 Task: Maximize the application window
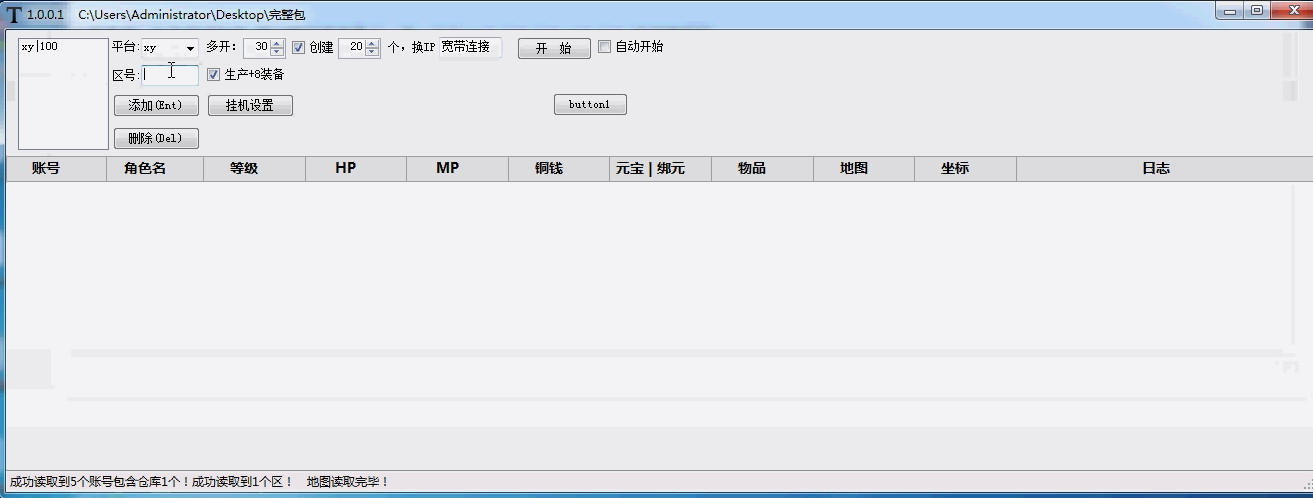pyautogui.click(x=1256, y=11)
